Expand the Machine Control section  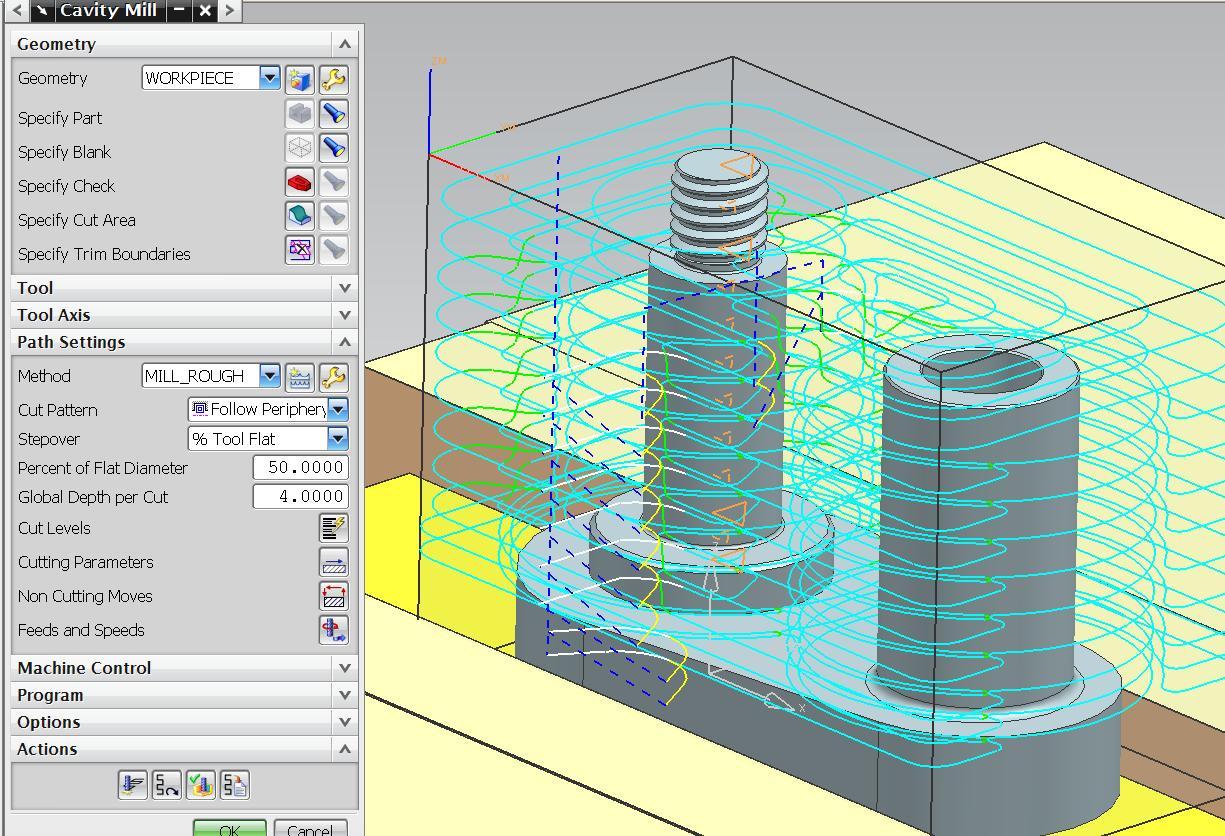345,668
